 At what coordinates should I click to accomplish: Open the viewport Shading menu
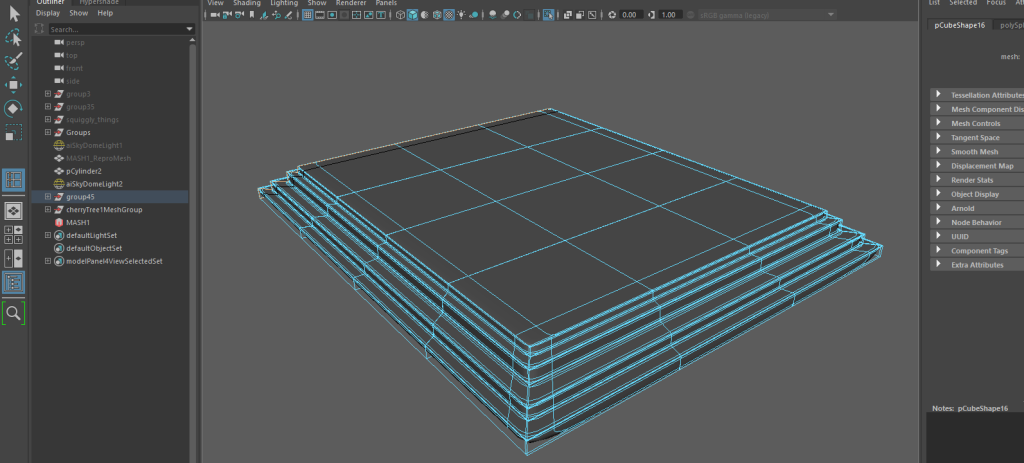[x=246, y=3]
